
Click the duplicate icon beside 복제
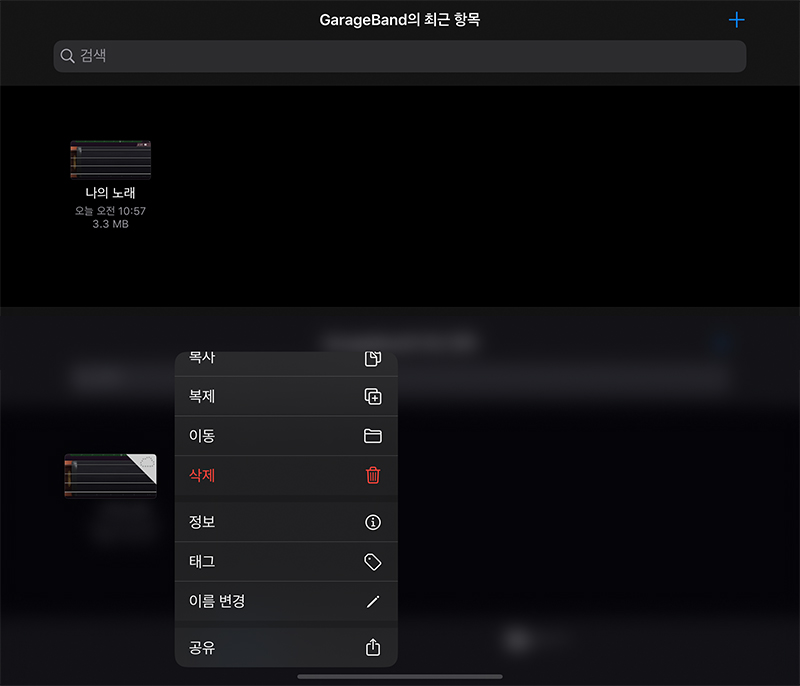coord(373,396)
